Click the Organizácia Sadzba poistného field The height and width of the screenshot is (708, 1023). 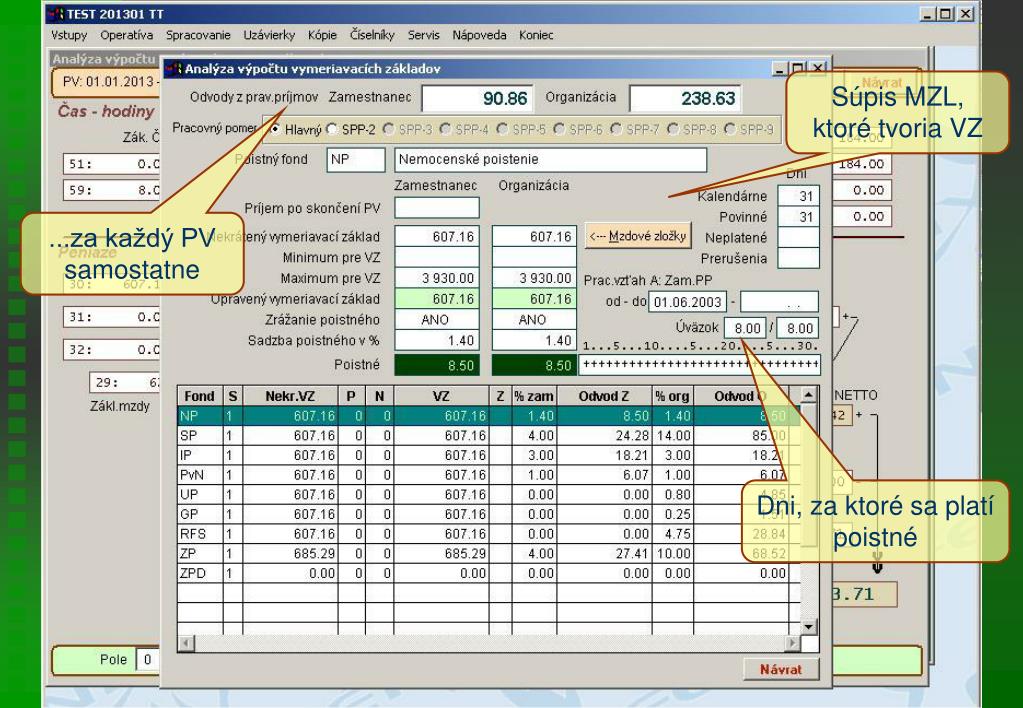coord(534,340)
